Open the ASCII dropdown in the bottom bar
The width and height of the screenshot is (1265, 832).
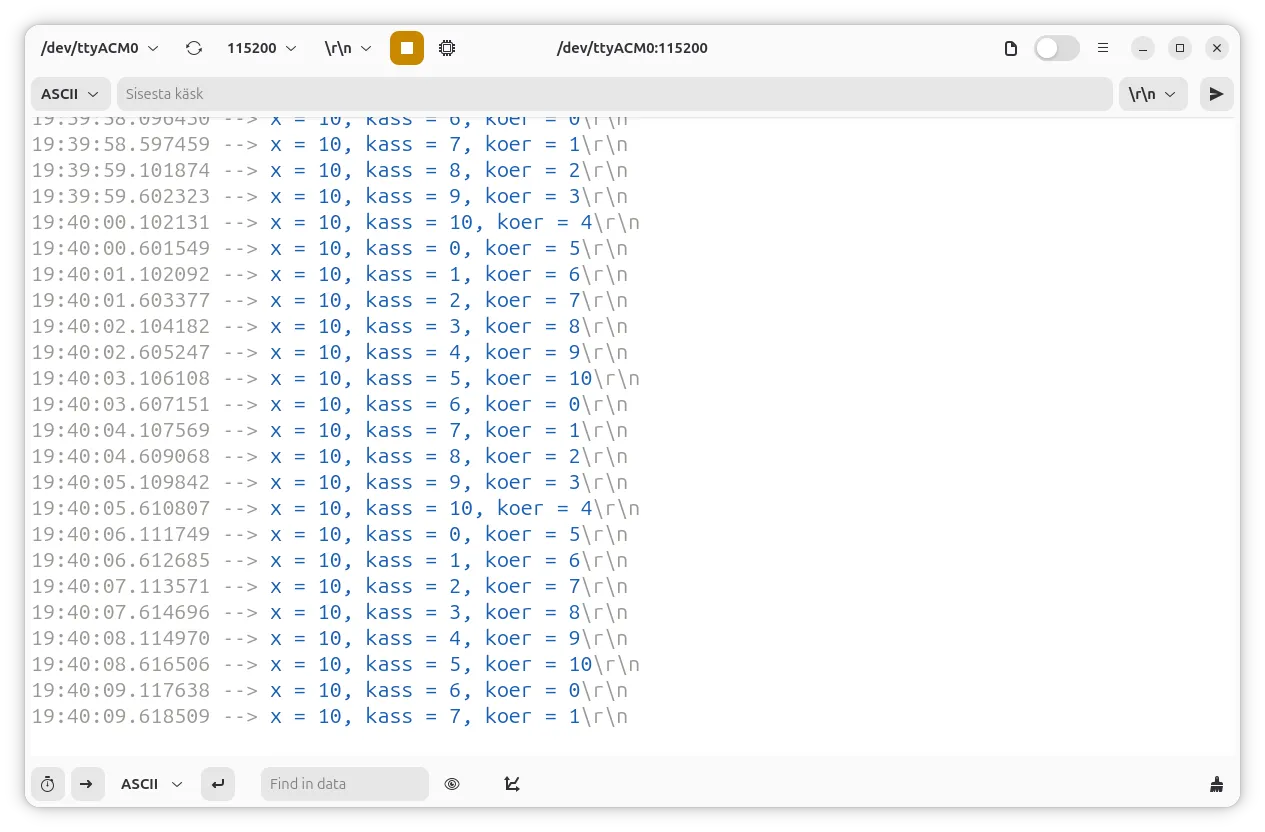tap(152, 784)
